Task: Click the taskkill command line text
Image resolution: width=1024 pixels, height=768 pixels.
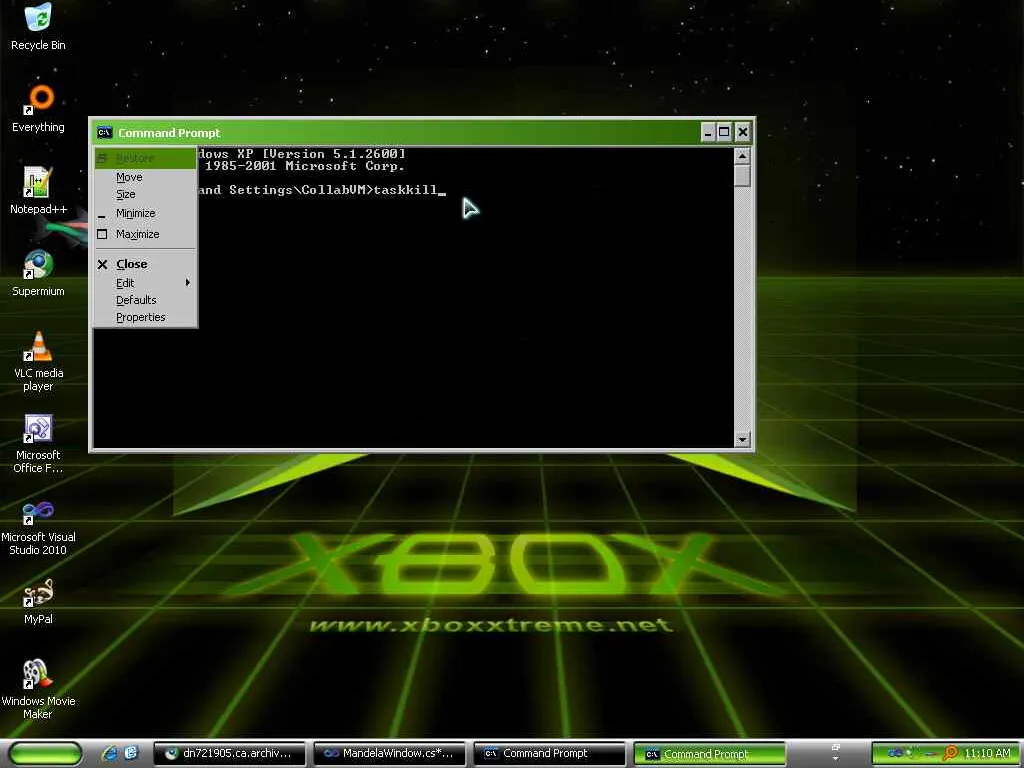Action: (x=405, y=189)
